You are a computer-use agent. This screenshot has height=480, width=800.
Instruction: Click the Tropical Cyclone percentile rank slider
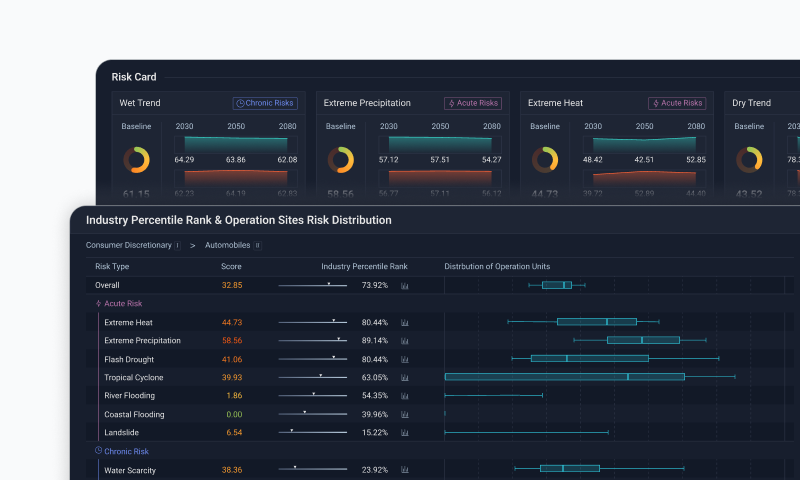tap(313, 377)
